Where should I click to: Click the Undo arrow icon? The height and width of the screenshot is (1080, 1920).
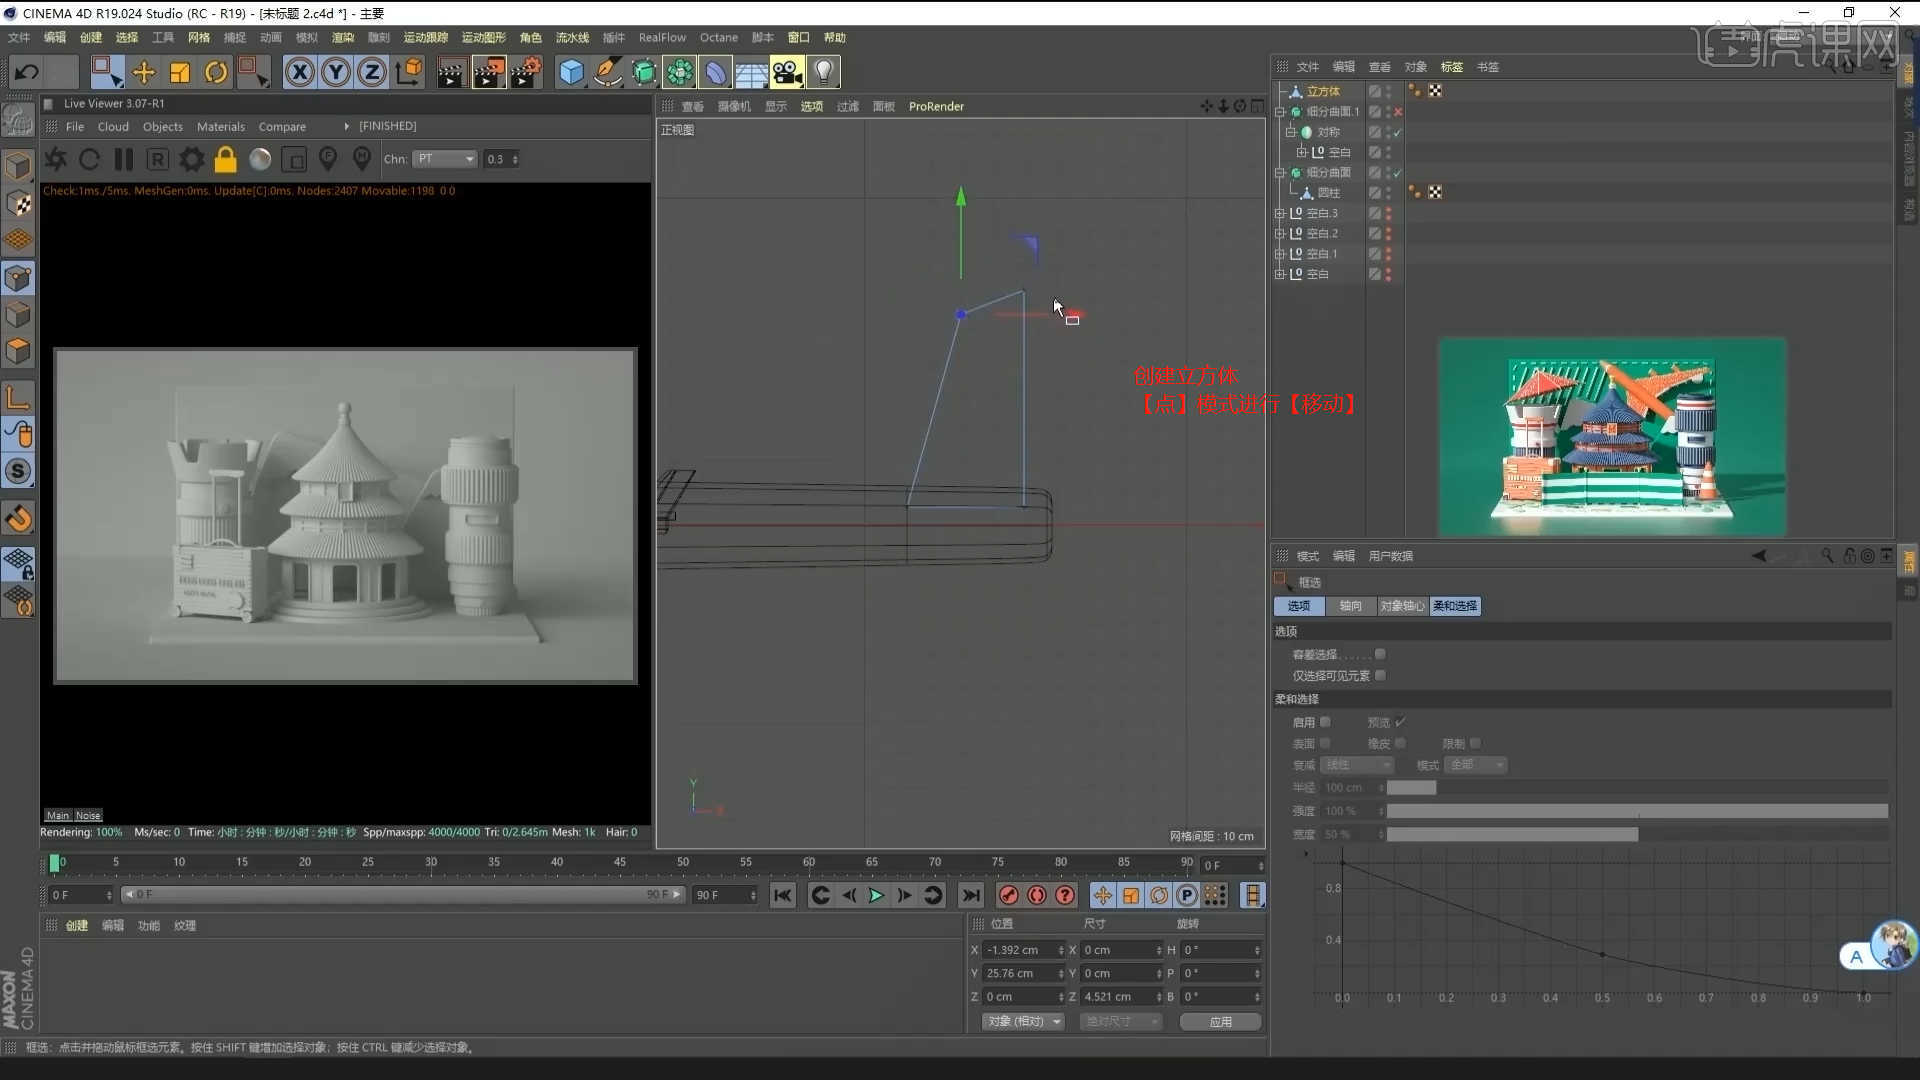pos(27,72)
